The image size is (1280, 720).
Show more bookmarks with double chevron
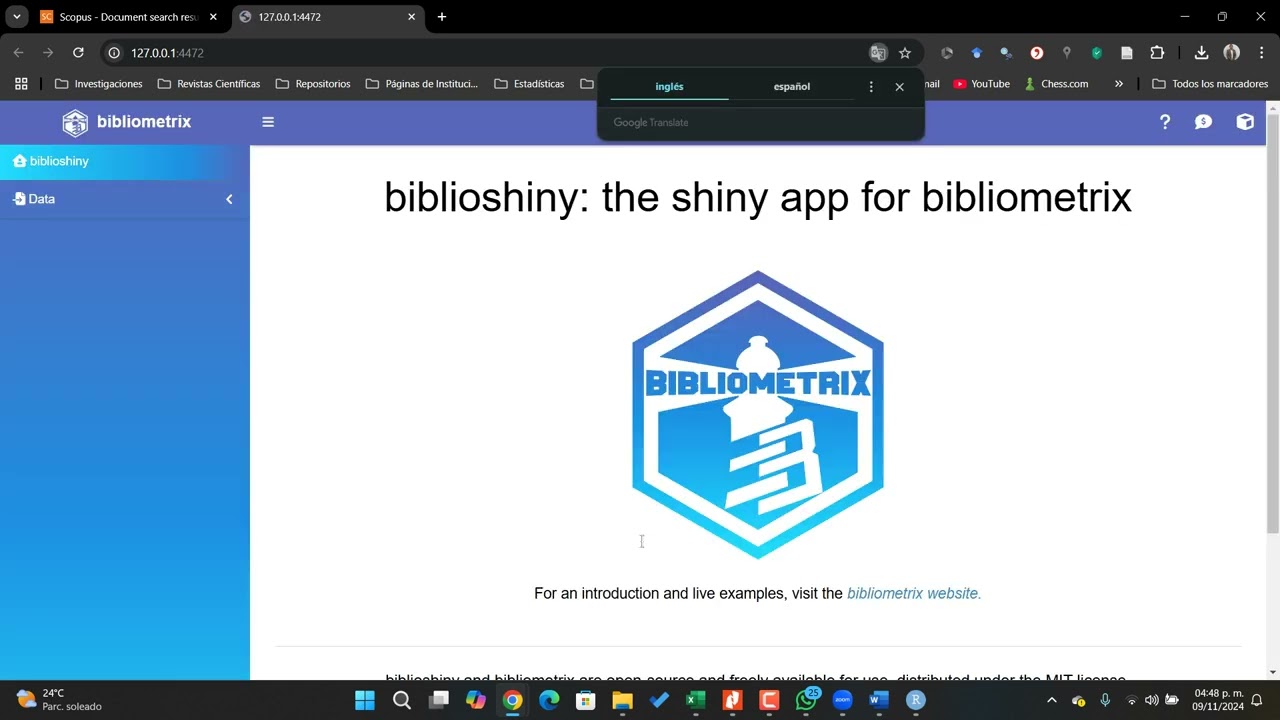click(x=1118, y=84)
